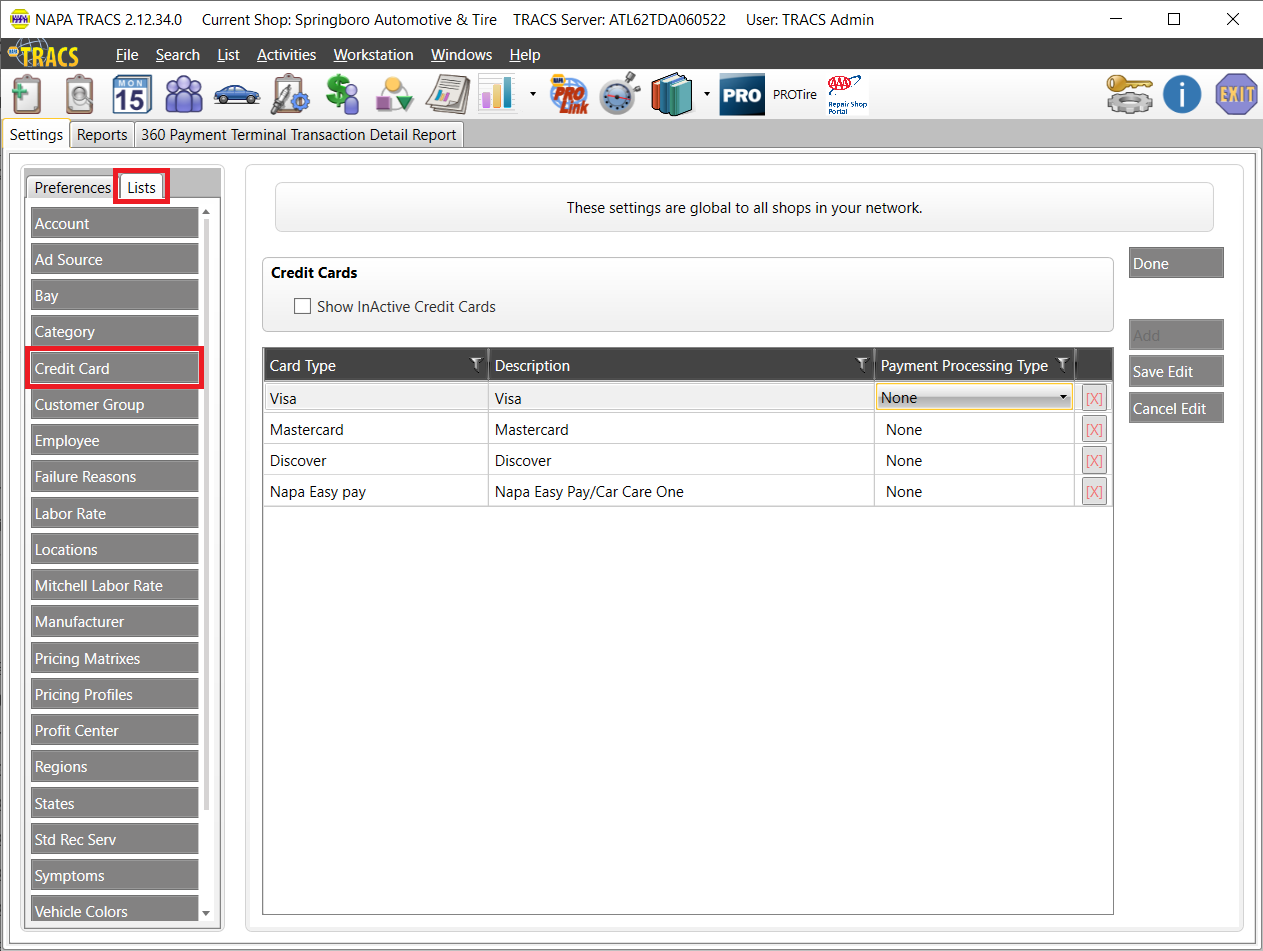Filter the Card Type column
The image size is (1263, 951).
point(476,365)
